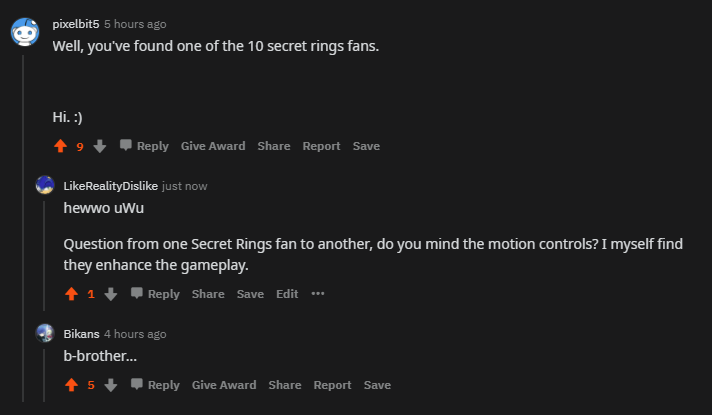The height and width of the screenshot is (415, 712).
Task: Collapse LikeRealityDislike's reply thread line
Action: [44, 250]
